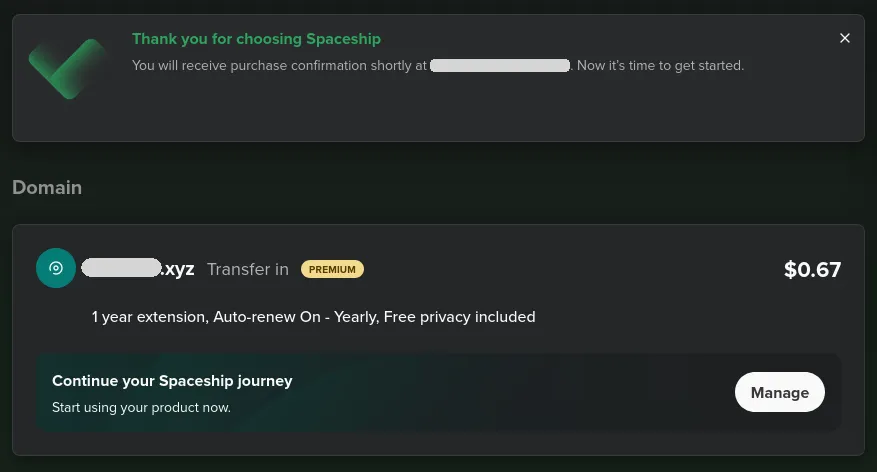Image resolution: width=877 pixels, height=472 pixels.
Task: Click the Domain section heading
Action: pos(47,187)
